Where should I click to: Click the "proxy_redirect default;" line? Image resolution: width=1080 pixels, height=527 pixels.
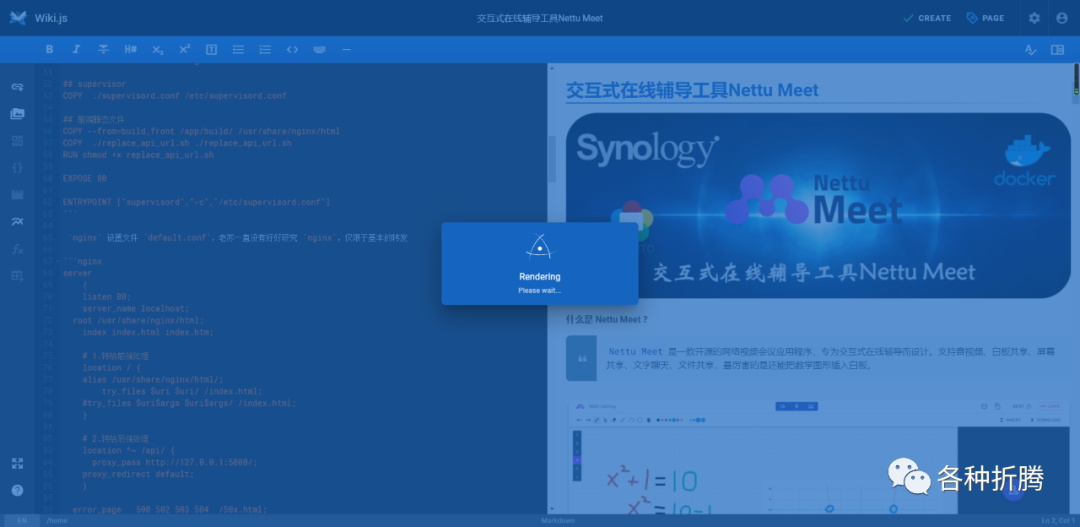(x=138, y=474)
